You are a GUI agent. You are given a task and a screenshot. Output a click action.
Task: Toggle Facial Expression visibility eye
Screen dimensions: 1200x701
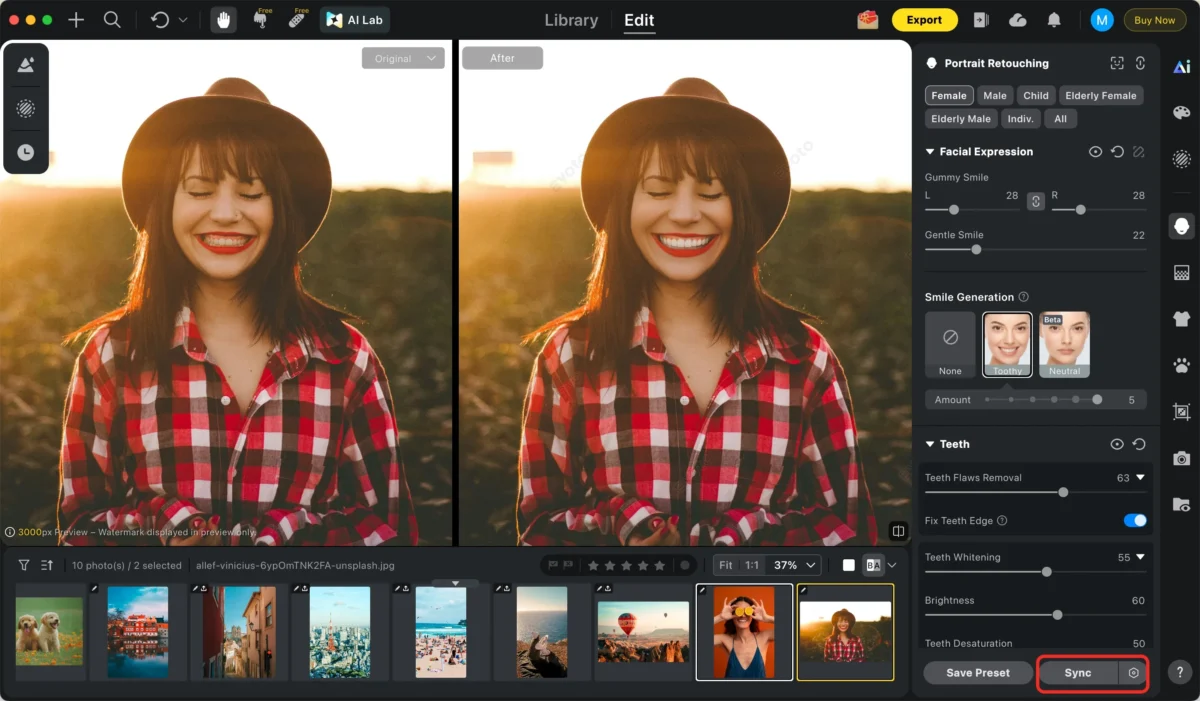1095,152
